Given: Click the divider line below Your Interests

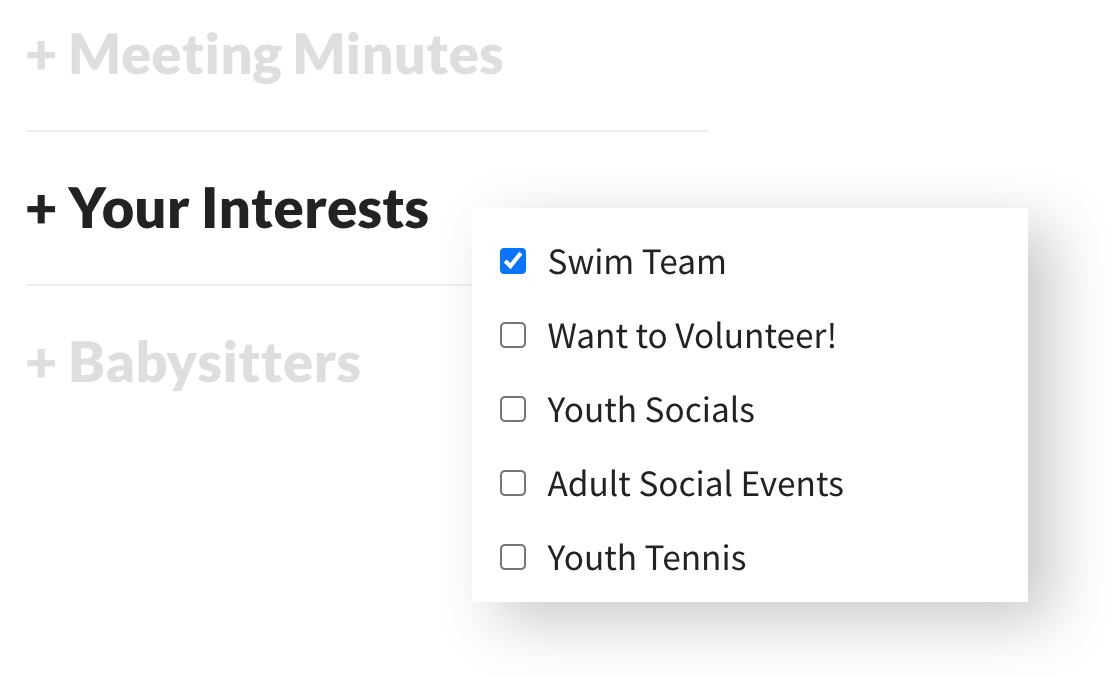Looking at the screenshot, I should click(x=248, y=285).
